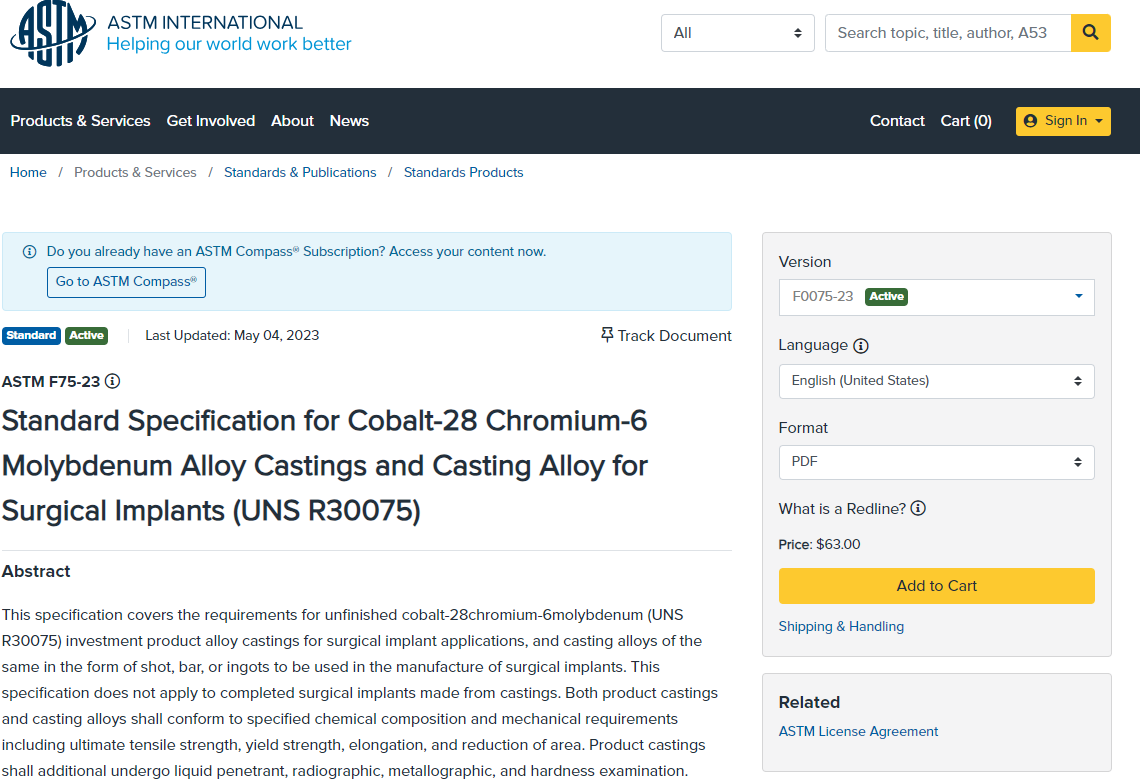Click the Active badge inside Version dropdown
Screen dimensions: 1140x784
(886, 297)
